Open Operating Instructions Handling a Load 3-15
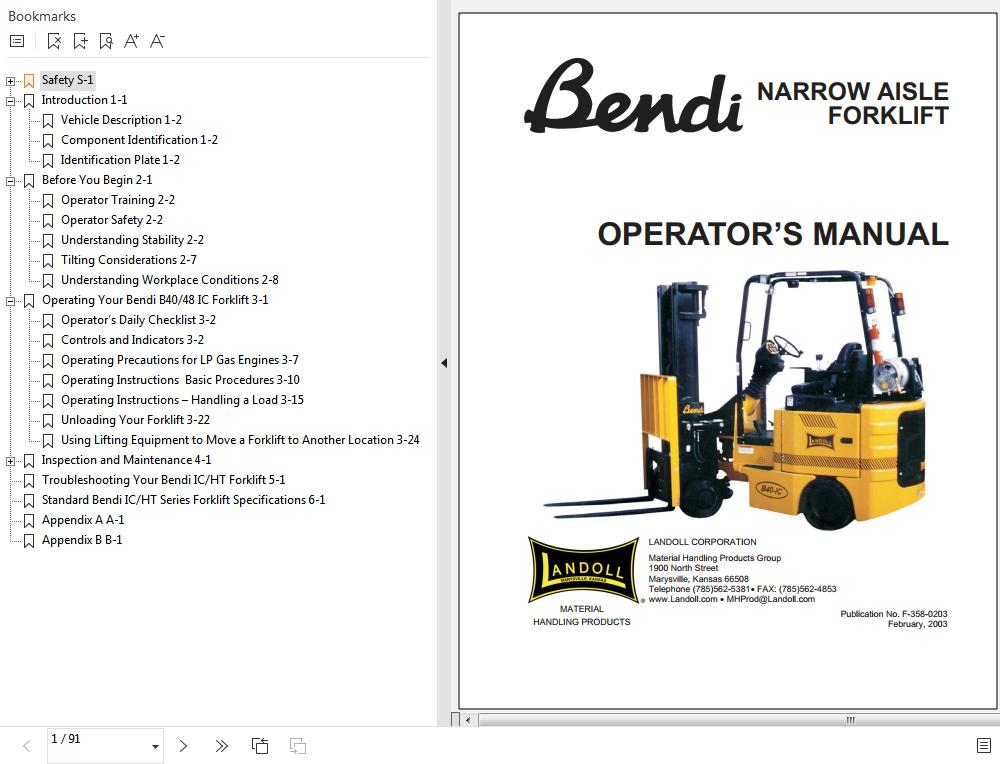The width and height of the screenshot is (1000, 764). 182,400
